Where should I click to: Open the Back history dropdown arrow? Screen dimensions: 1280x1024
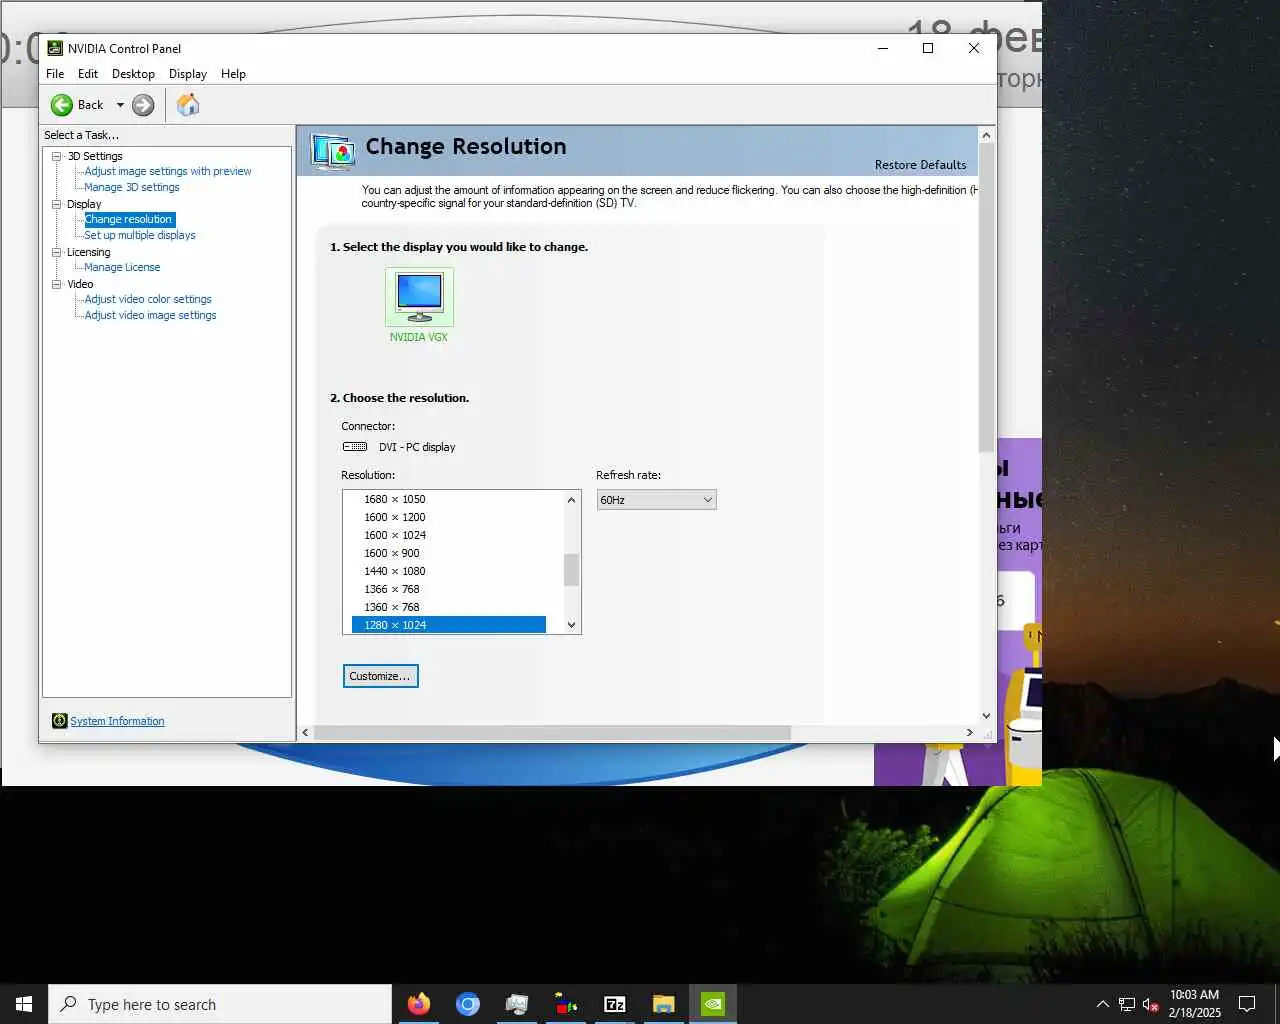pyautogui.click(x=120, y=105)
